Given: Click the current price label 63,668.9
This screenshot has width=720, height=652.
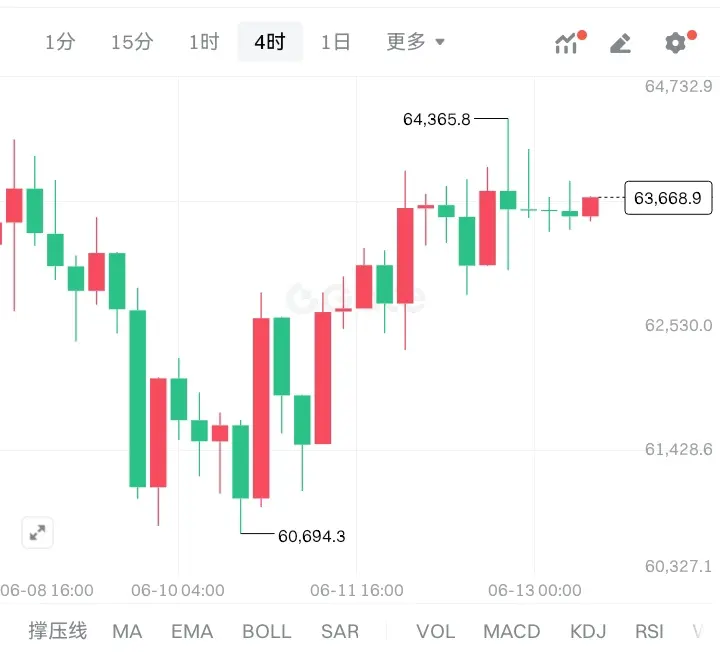Looking at the screenshot, I should click(668, 198).
